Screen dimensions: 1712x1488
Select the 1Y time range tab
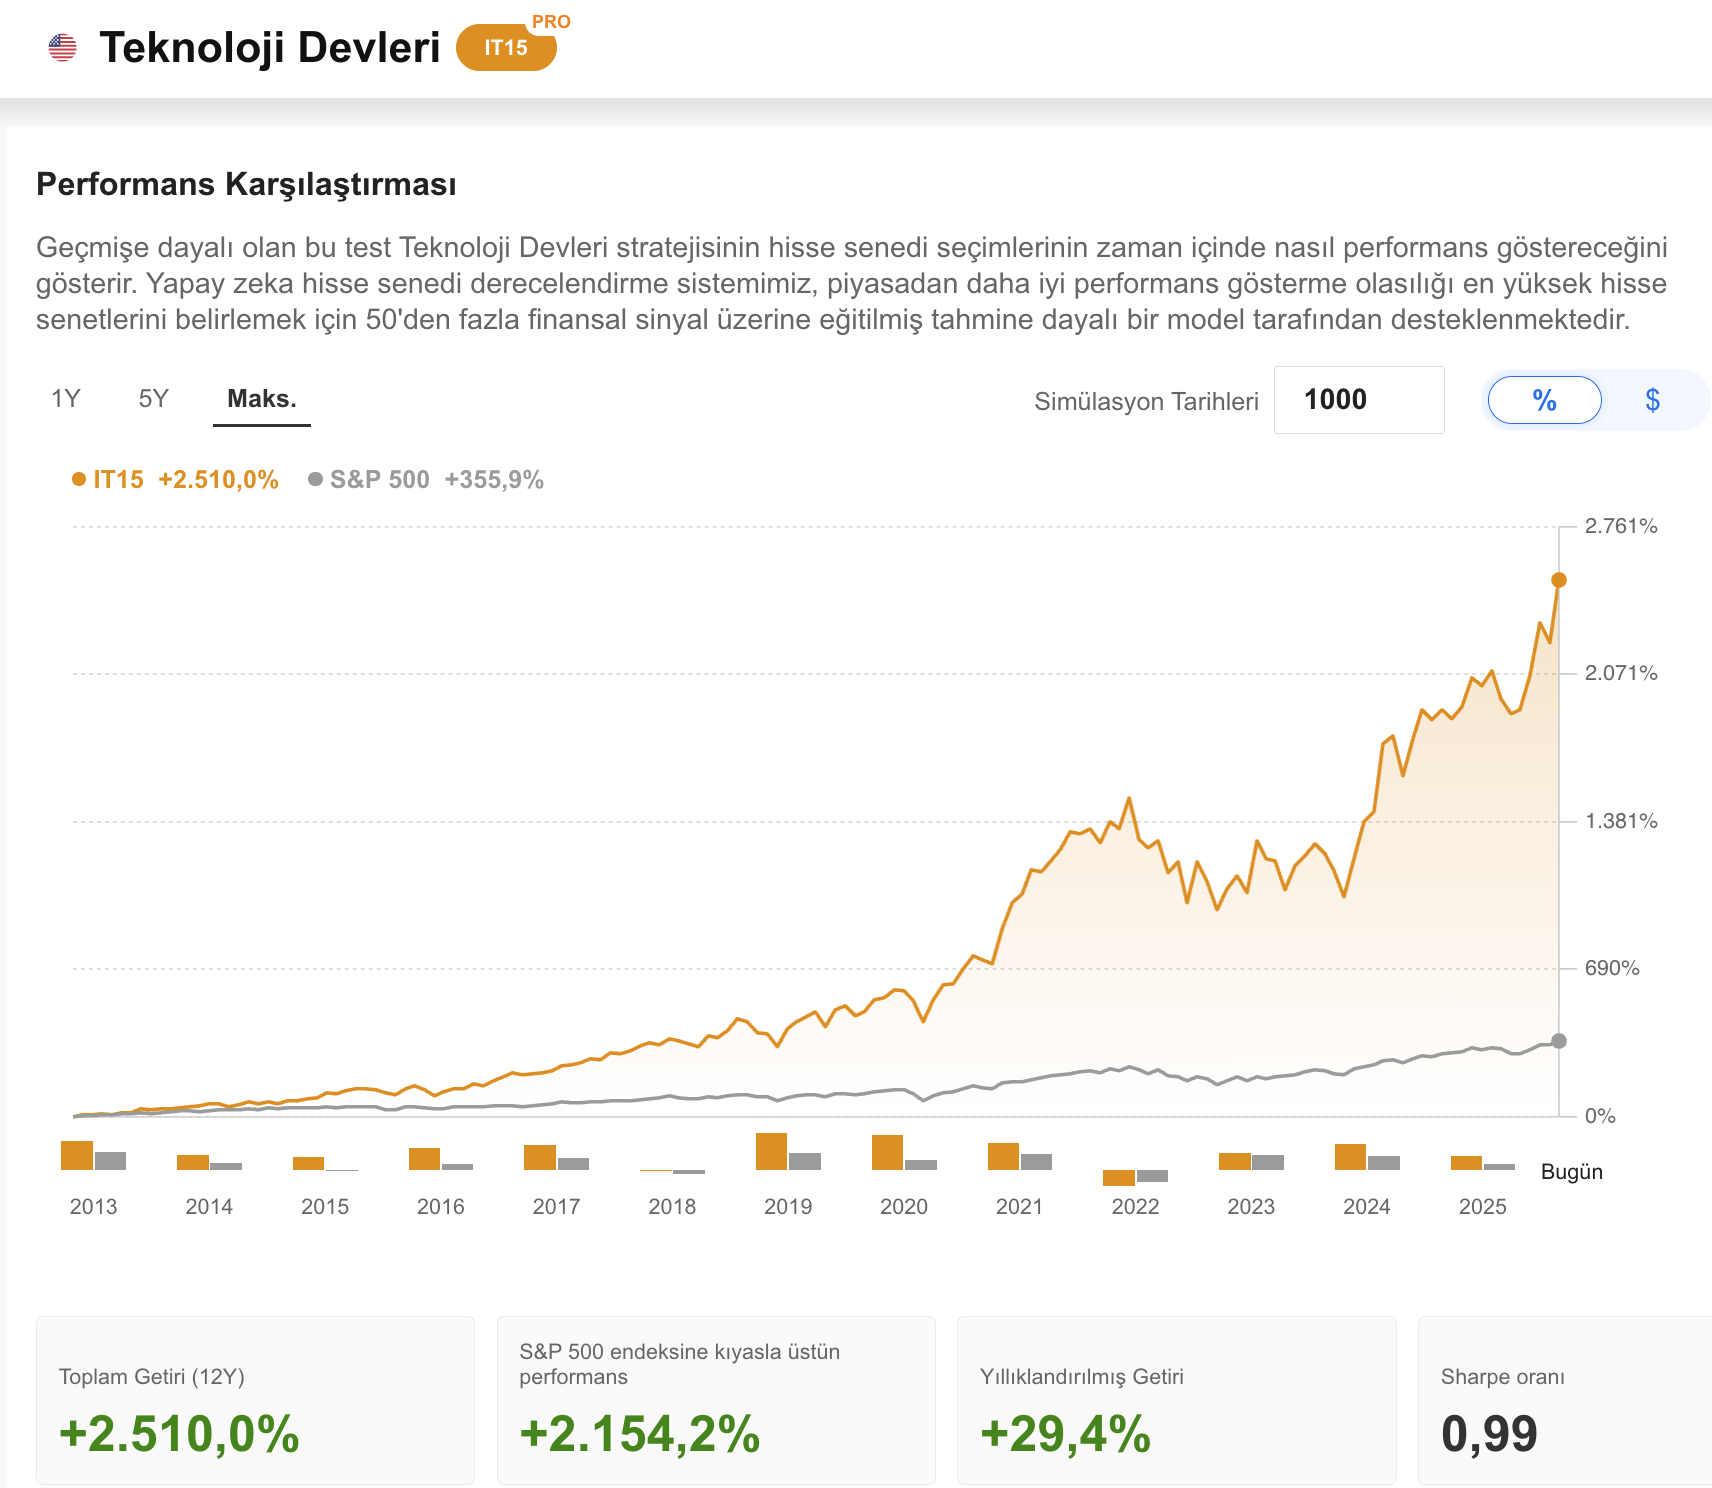[65, 399]
